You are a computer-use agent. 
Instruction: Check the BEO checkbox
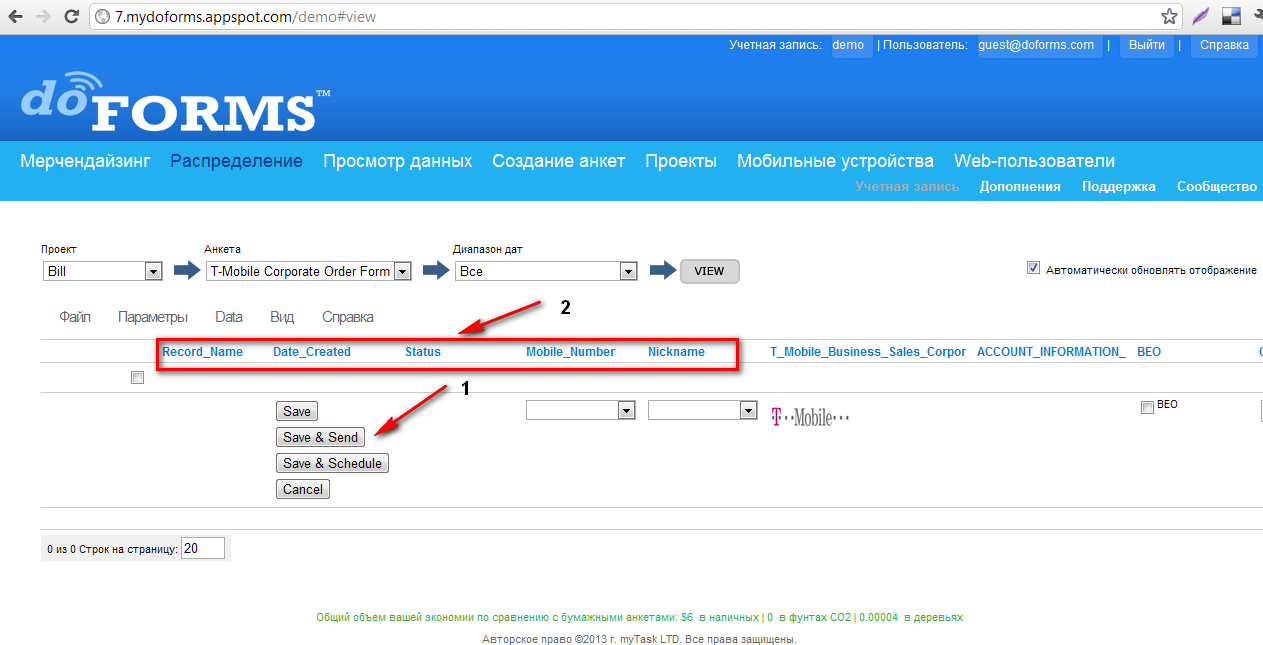click(1147, 407)
